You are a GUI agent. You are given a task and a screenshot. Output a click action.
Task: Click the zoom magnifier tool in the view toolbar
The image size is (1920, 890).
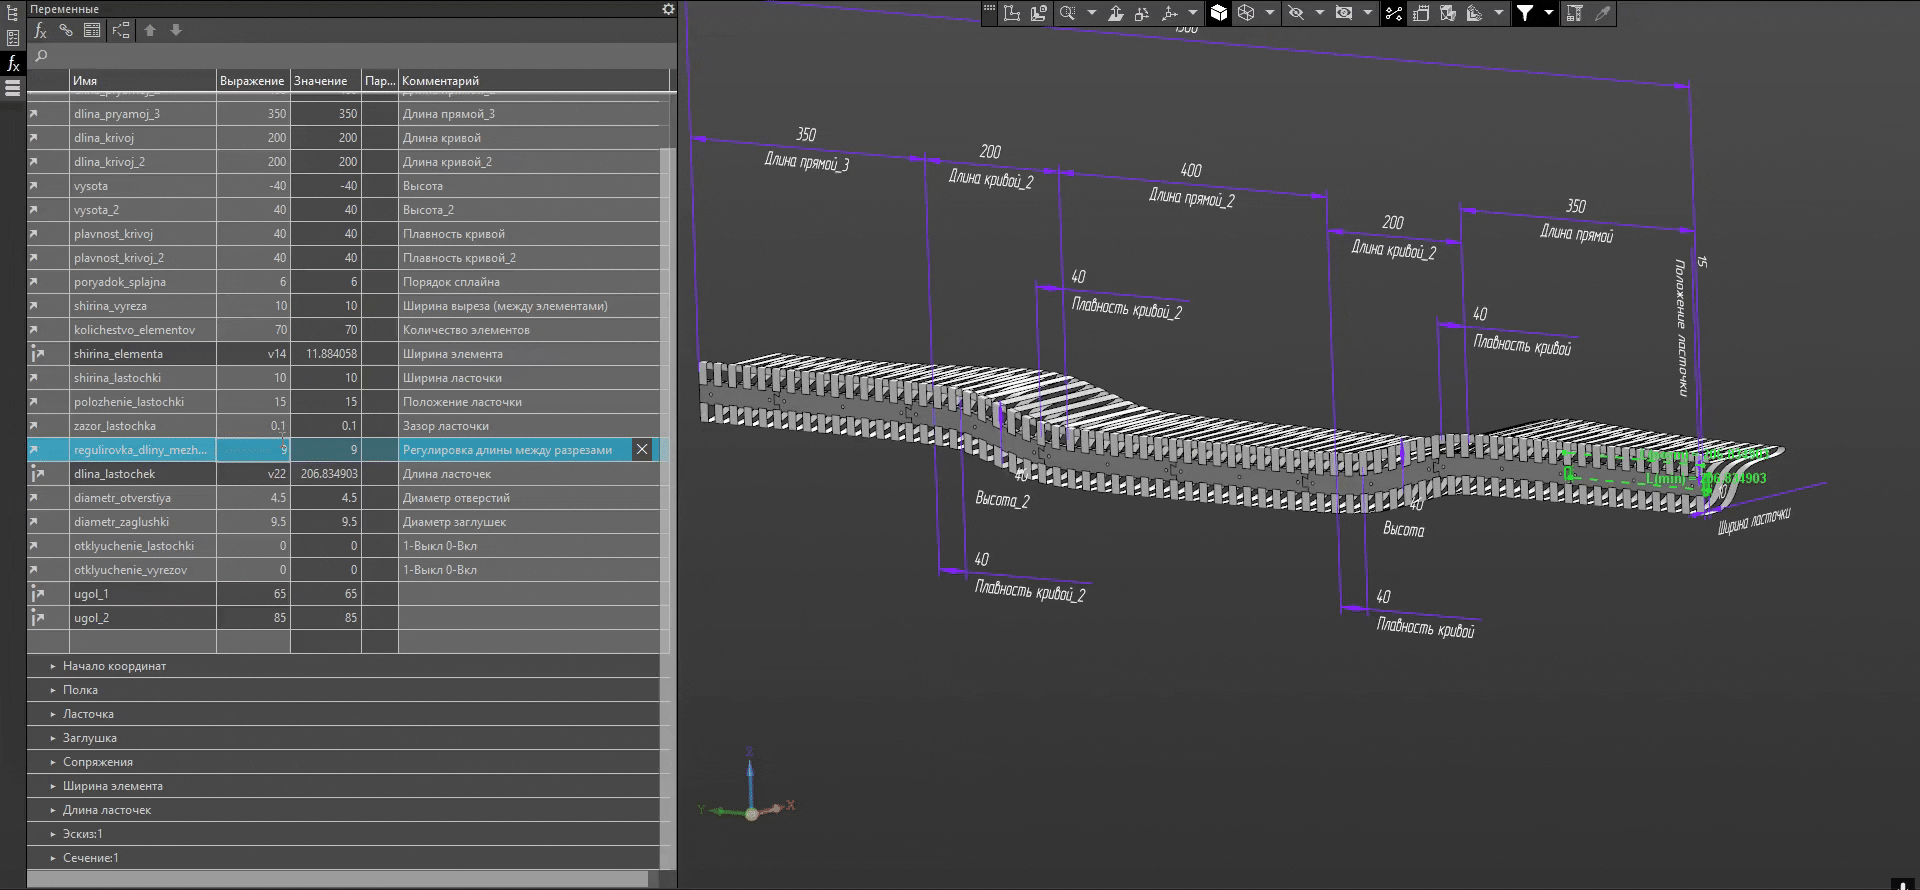(1067, 13)
